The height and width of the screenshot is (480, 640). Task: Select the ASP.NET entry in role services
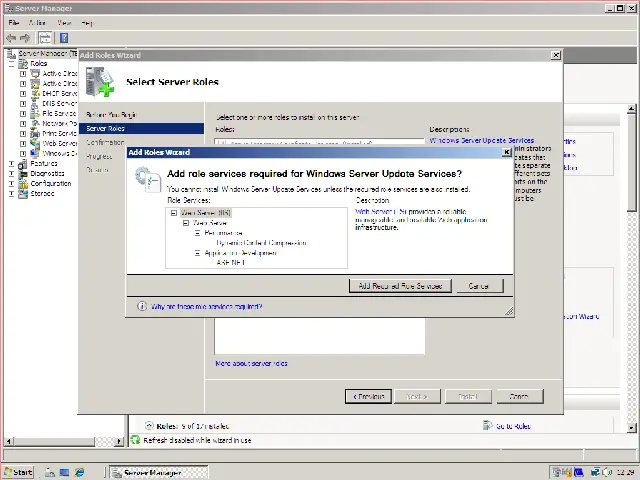[x=231, y=262]
